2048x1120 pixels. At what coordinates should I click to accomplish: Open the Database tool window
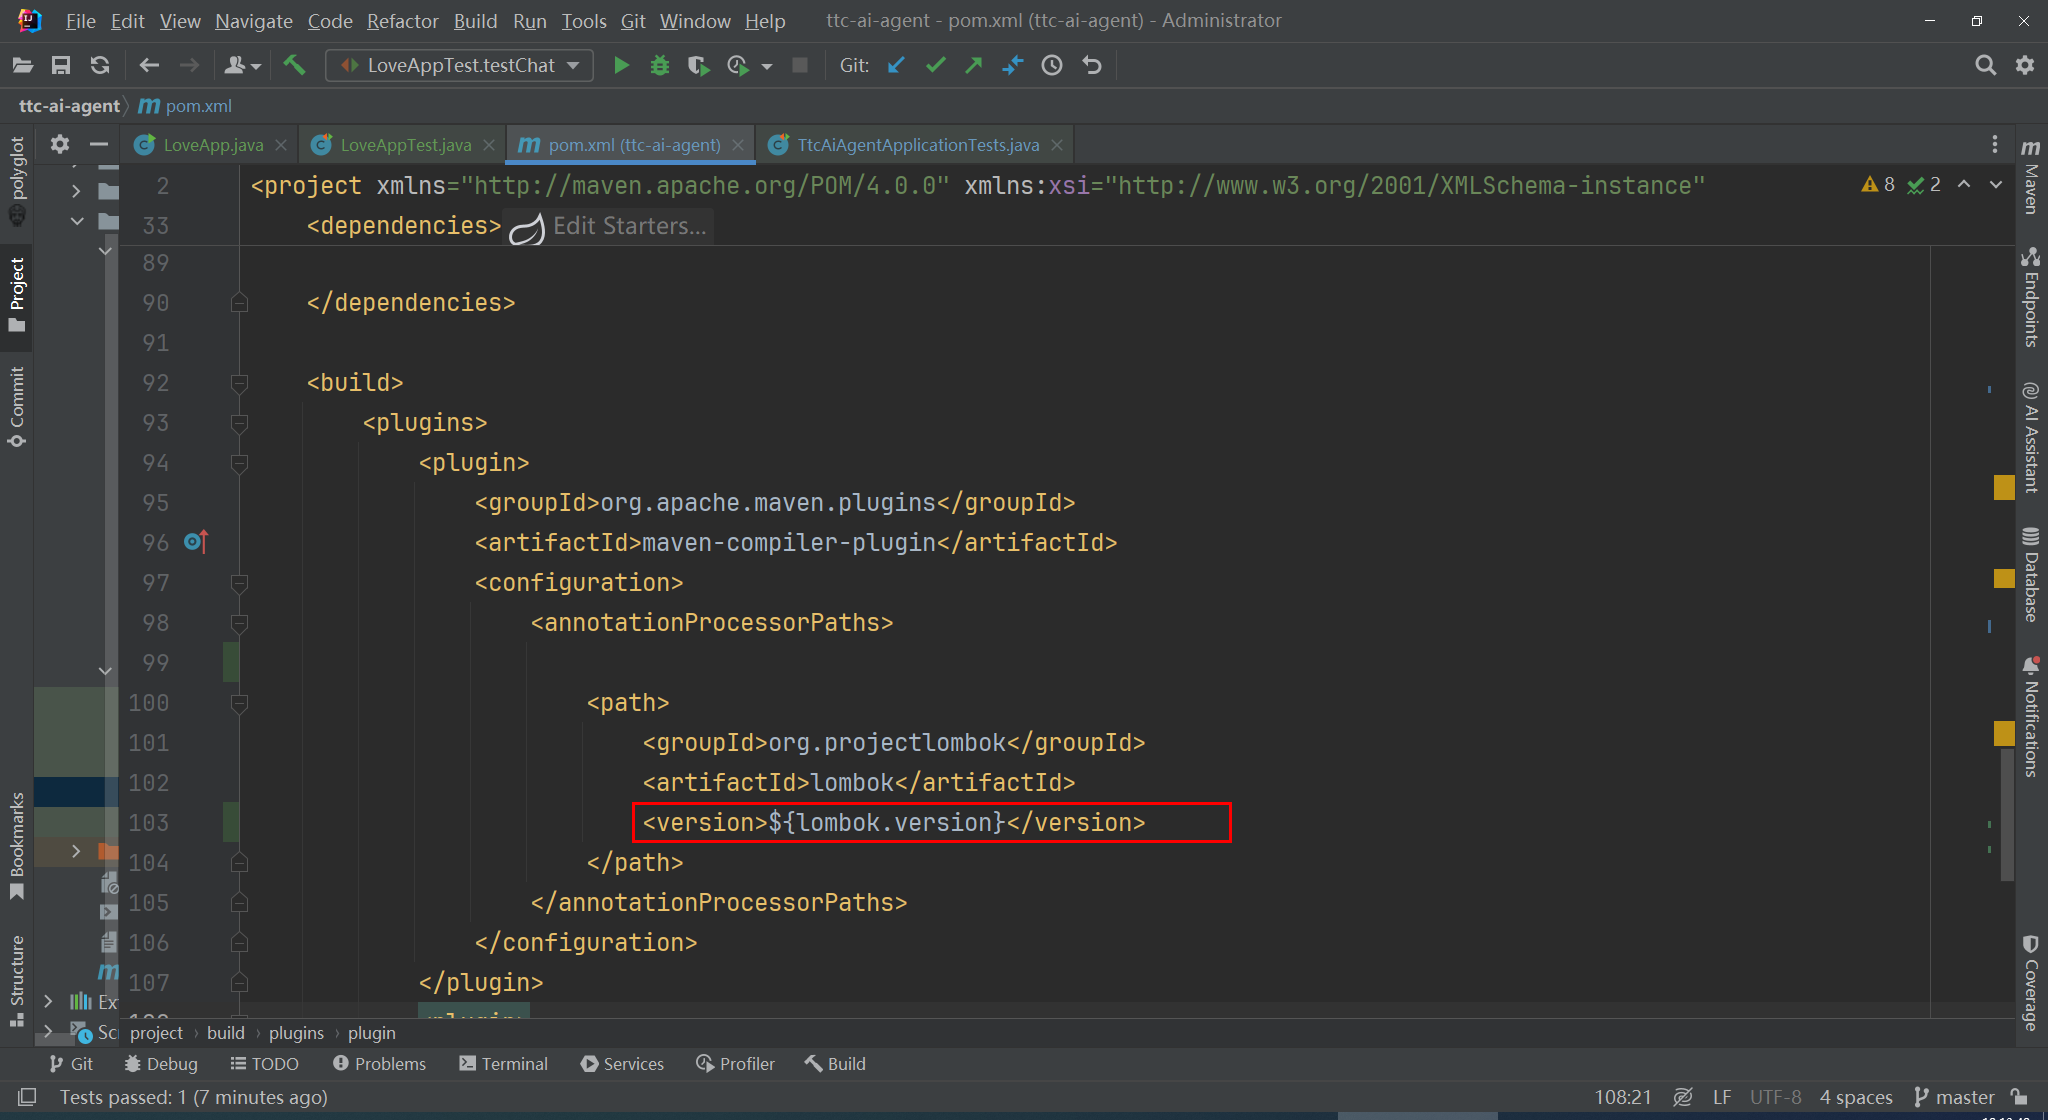point(2030,580)
